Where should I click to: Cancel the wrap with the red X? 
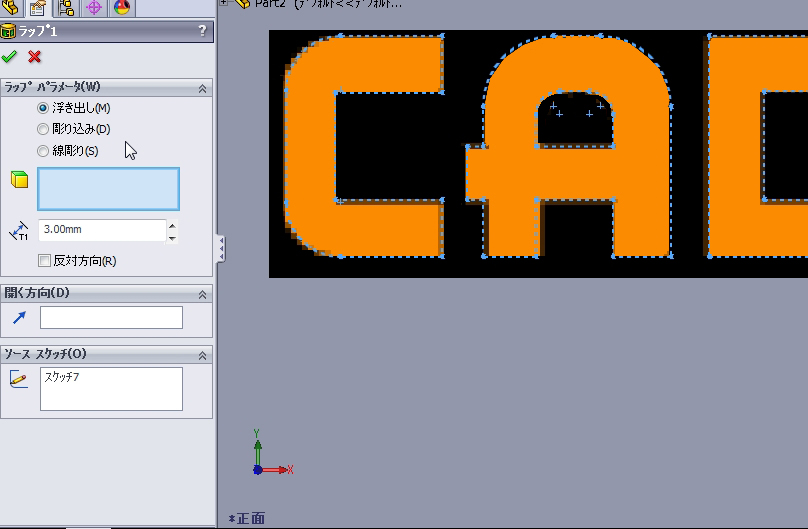[x=35, y=57]
